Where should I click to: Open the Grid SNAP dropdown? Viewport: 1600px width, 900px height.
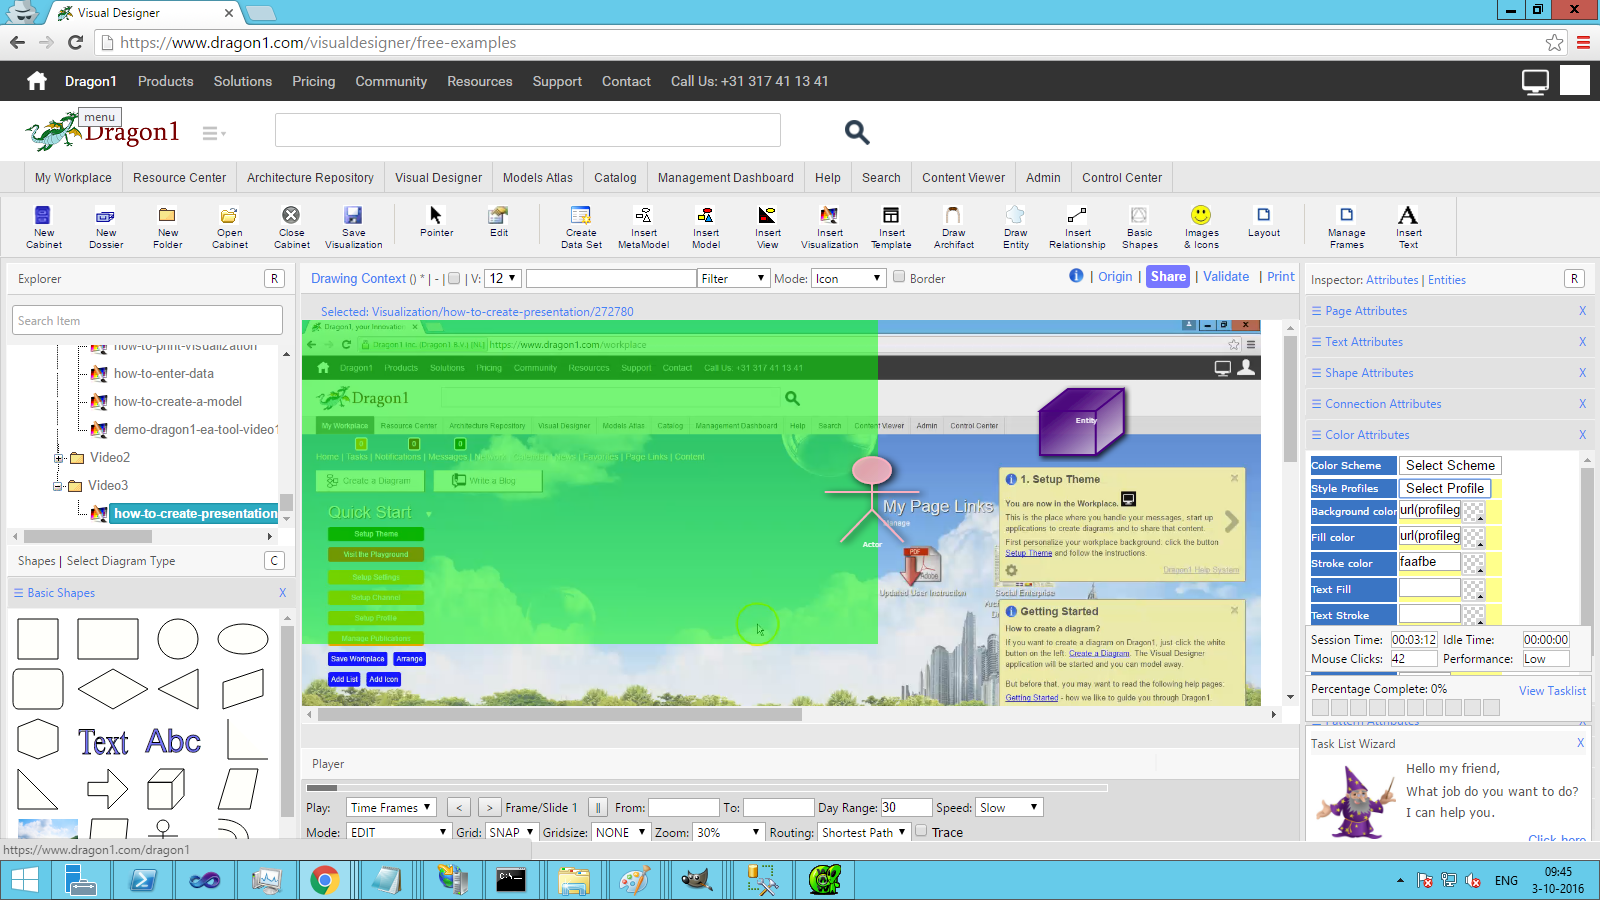(x=511, y=832)
